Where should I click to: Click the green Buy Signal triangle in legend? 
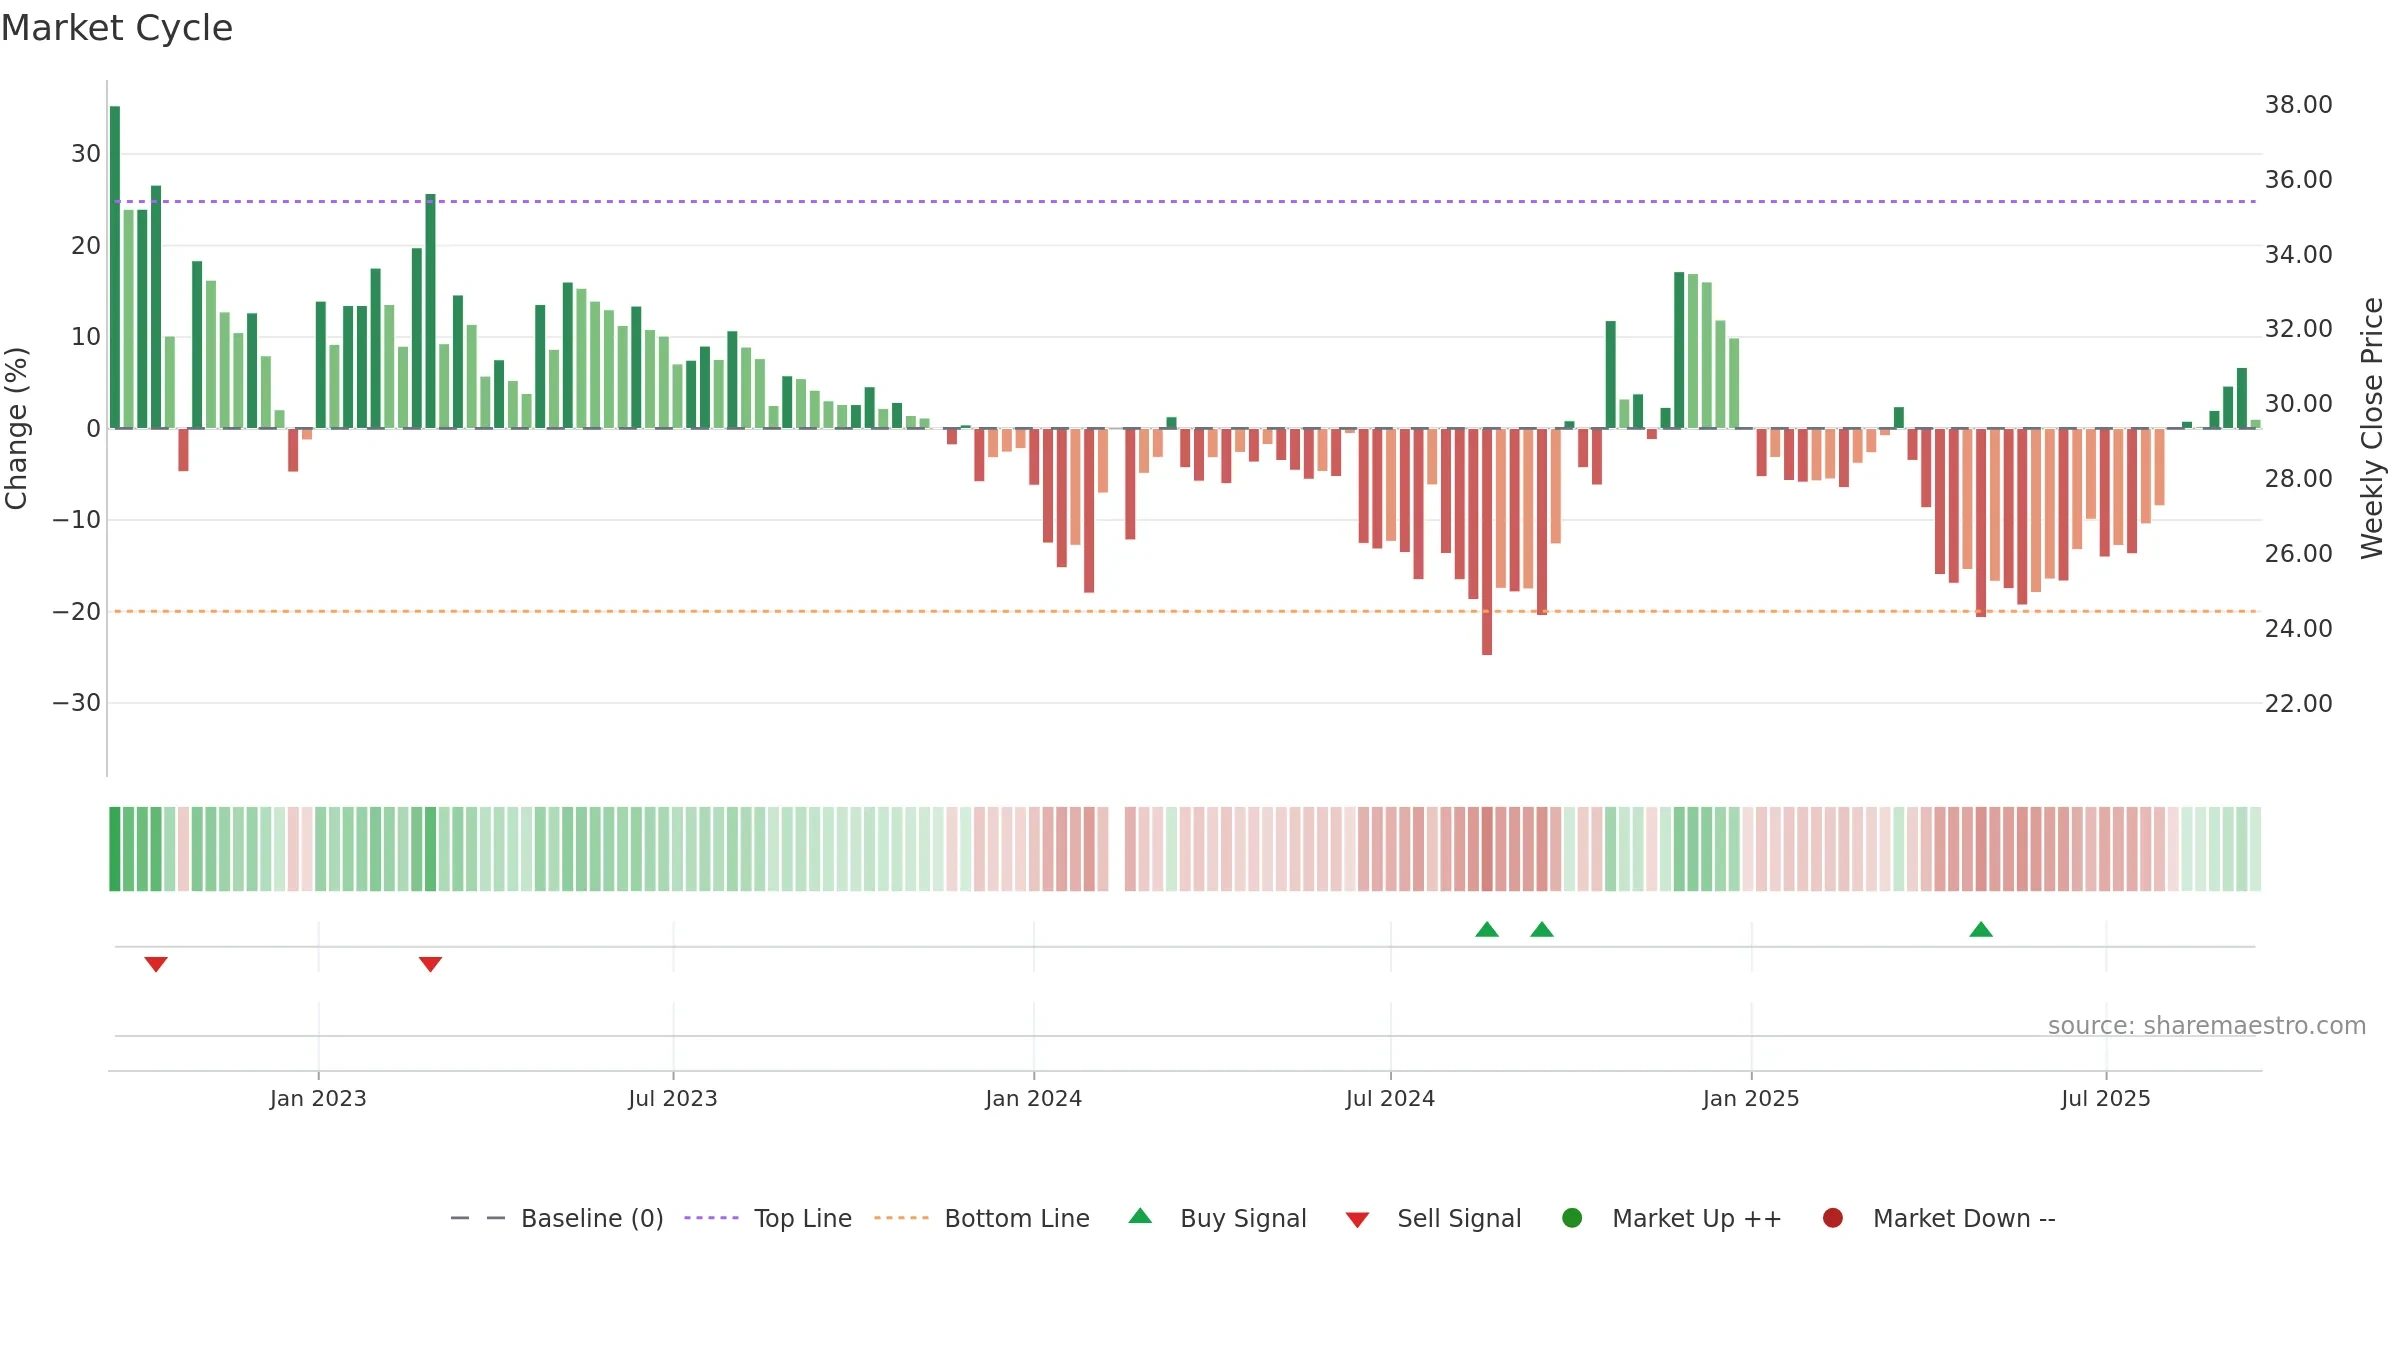click(x=1140, y=1216)
